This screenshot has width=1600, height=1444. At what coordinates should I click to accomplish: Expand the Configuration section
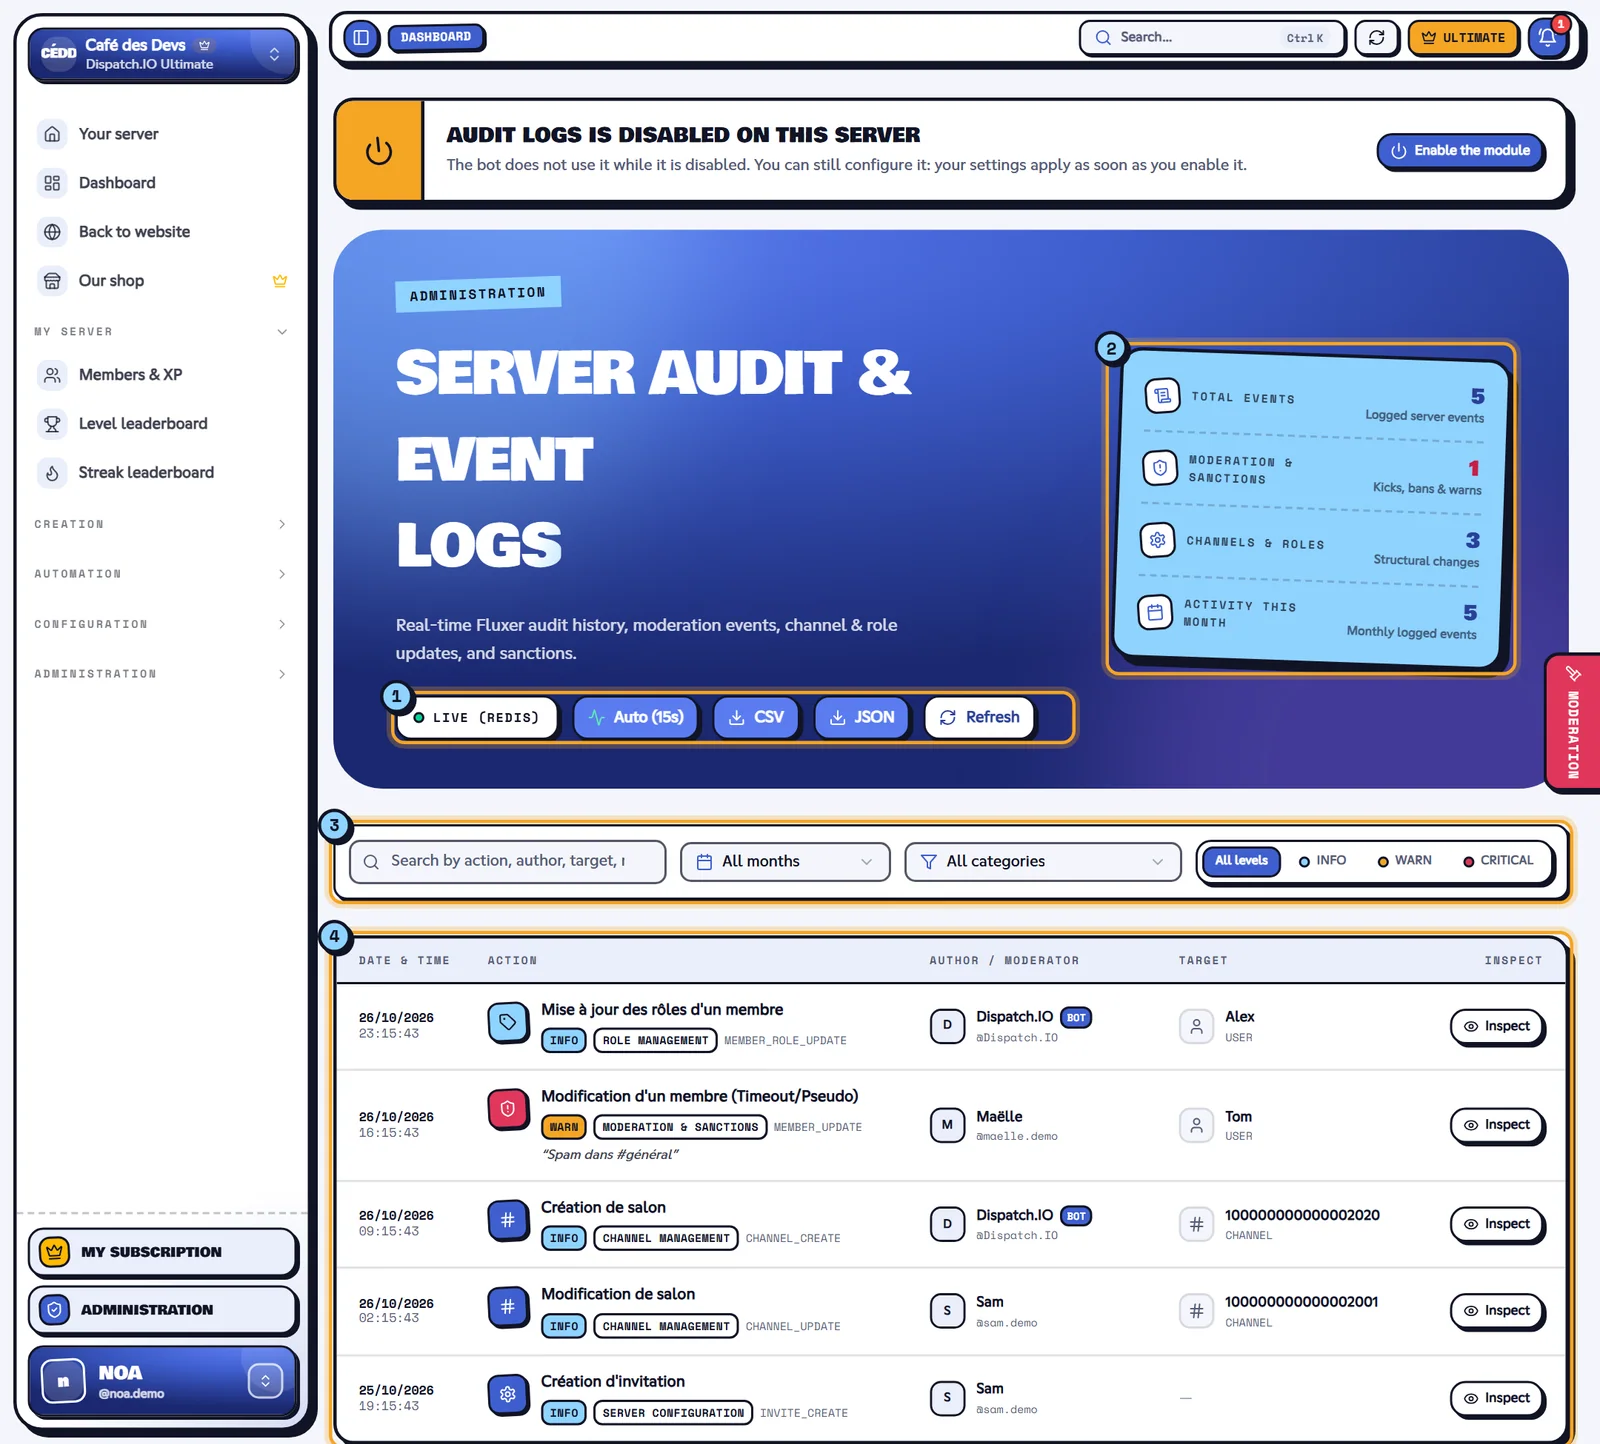click(161, 624)
